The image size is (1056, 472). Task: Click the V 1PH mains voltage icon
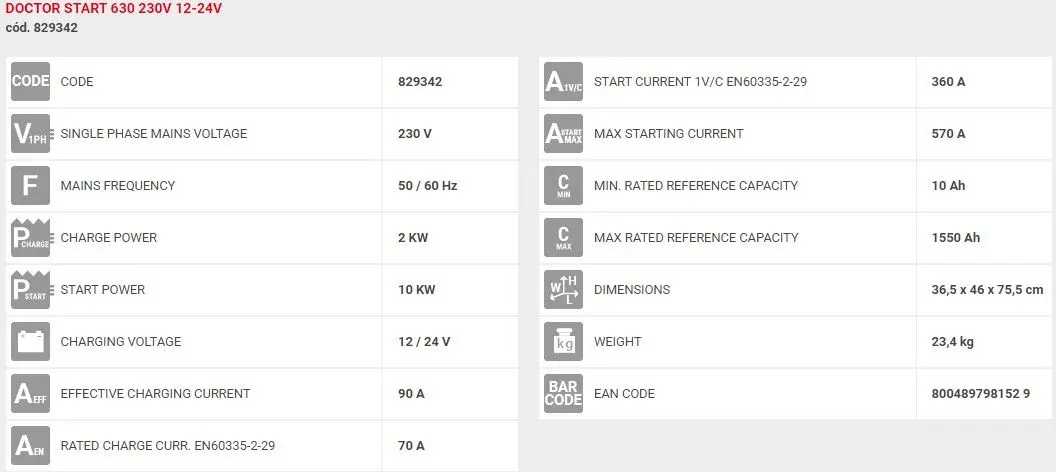pos(30,133)
